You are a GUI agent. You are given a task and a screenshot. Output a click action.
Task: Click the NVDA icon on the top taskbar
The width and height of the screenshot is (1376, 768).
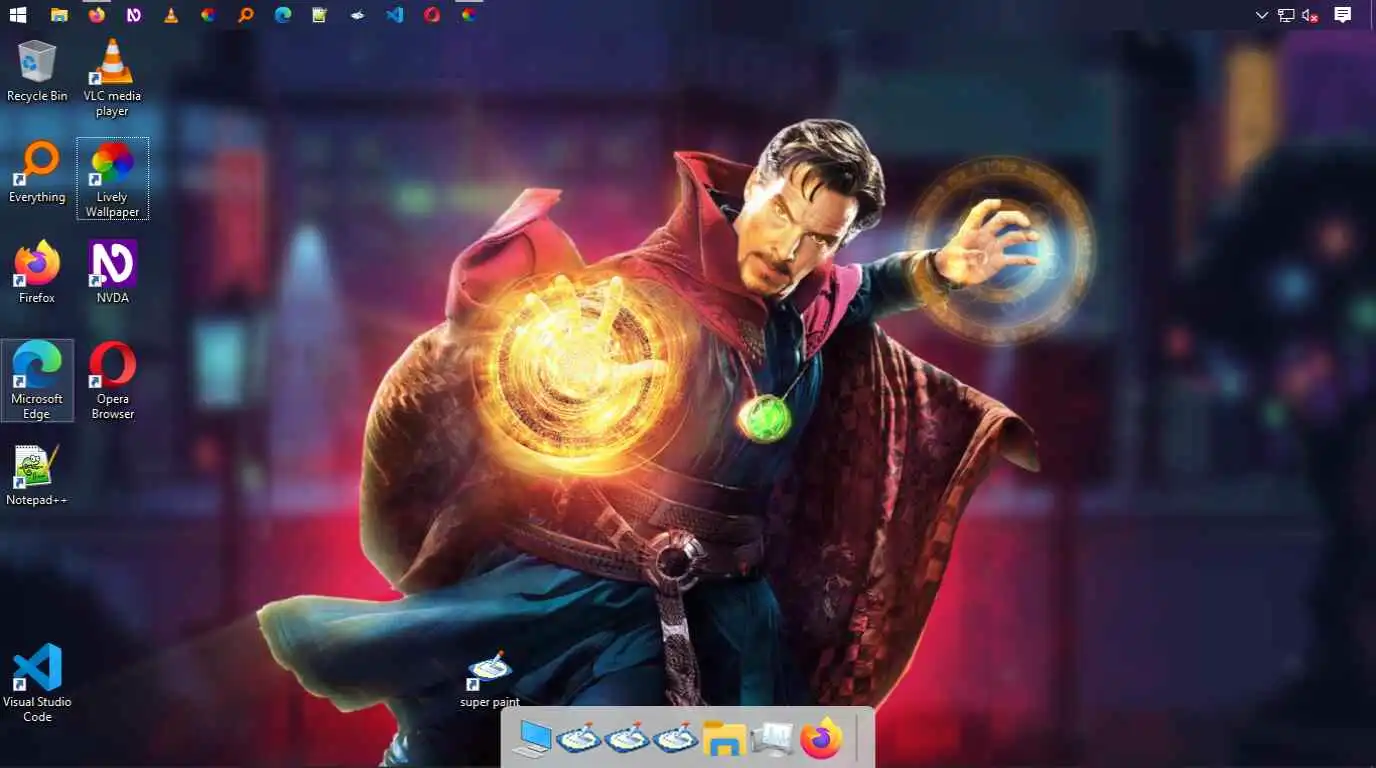[x=133, y=15]
